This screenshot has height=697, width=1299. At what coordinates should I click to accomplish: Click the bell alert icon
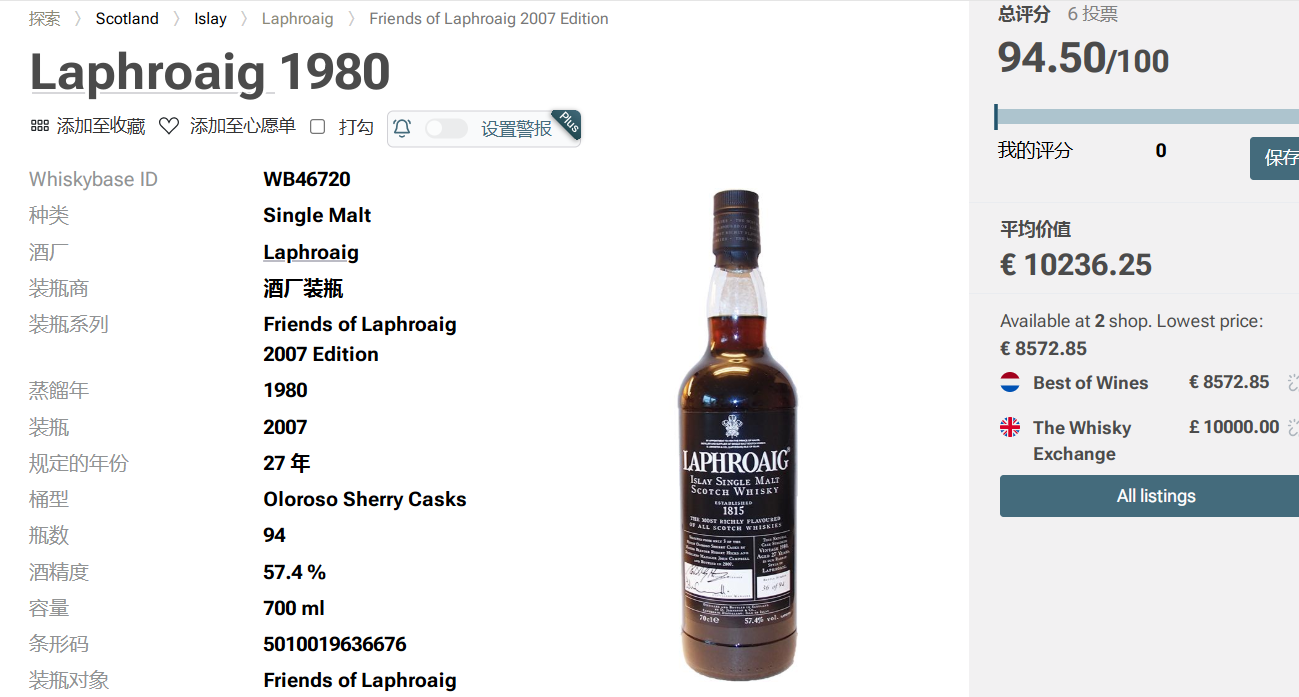pos(402,128)
